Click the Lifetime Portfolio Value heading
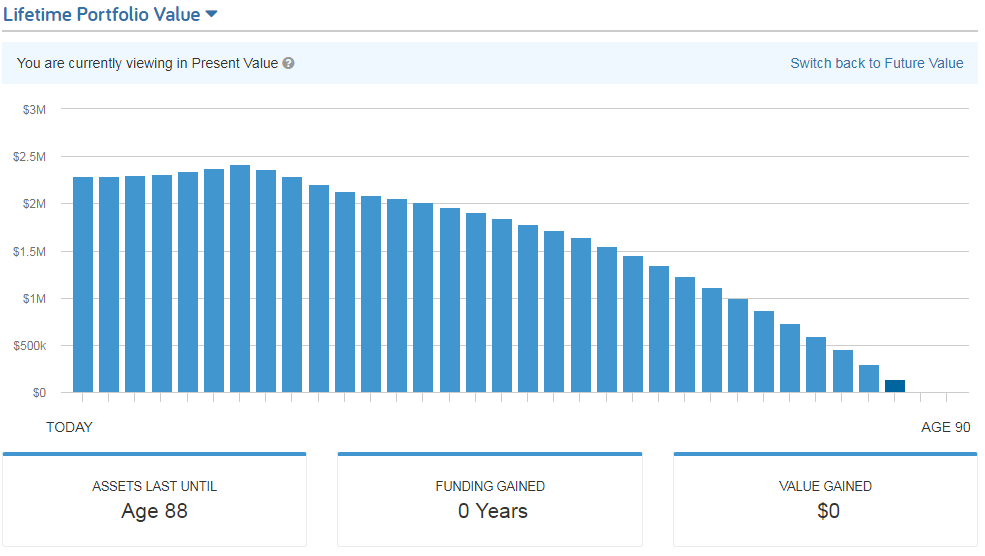The height and width of the screenshot is (556, 985). coord(102,14)
